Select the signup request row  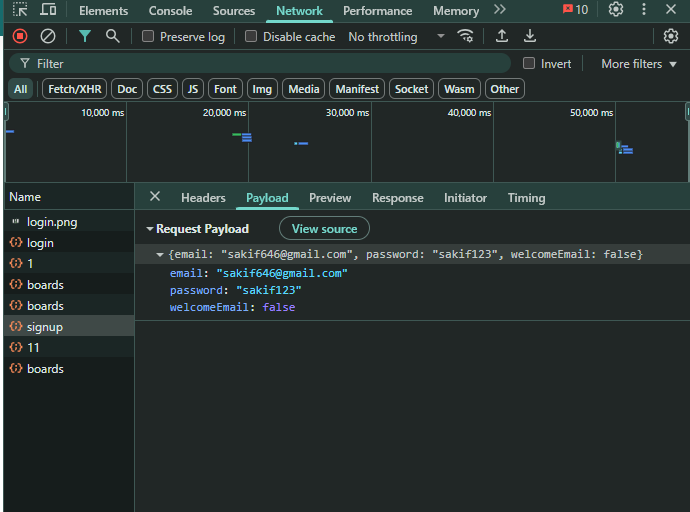point(69,327)
